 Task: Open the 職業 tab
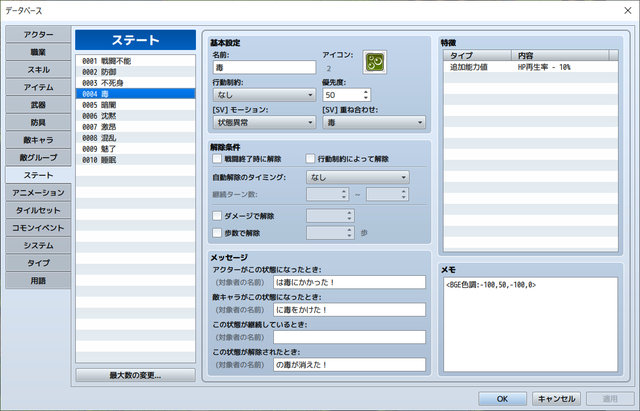pyautogui.click(x=38, y=52)
